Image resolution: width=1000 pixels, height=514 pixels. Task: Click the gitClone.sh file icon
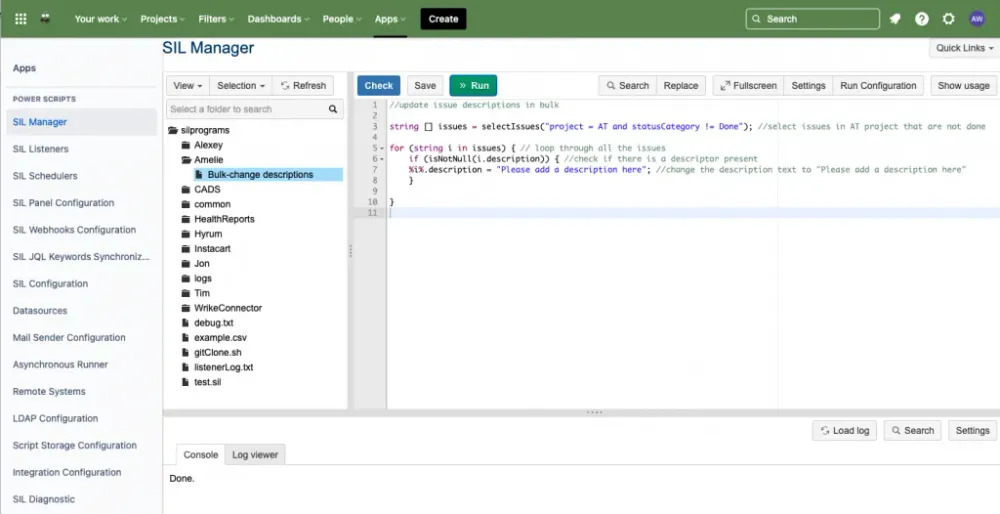point(186,352)
